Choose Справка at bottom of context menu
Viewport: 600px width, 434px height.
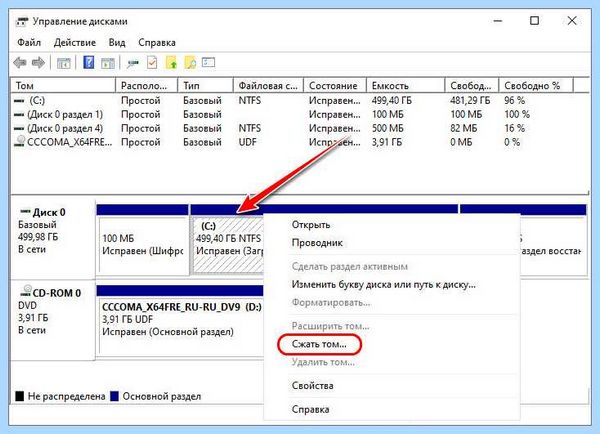tap(391, 409)
